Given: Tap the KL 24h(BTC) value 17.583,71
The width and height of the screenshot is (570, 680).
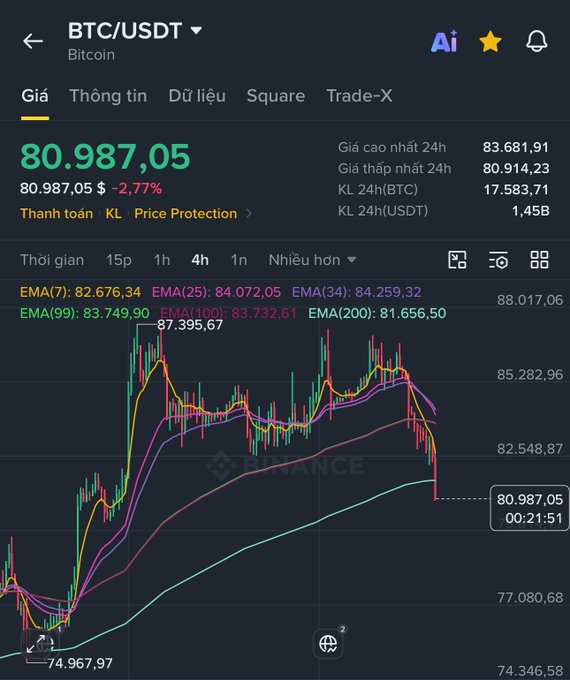Looking at the screenshot, I should point(516,190).
